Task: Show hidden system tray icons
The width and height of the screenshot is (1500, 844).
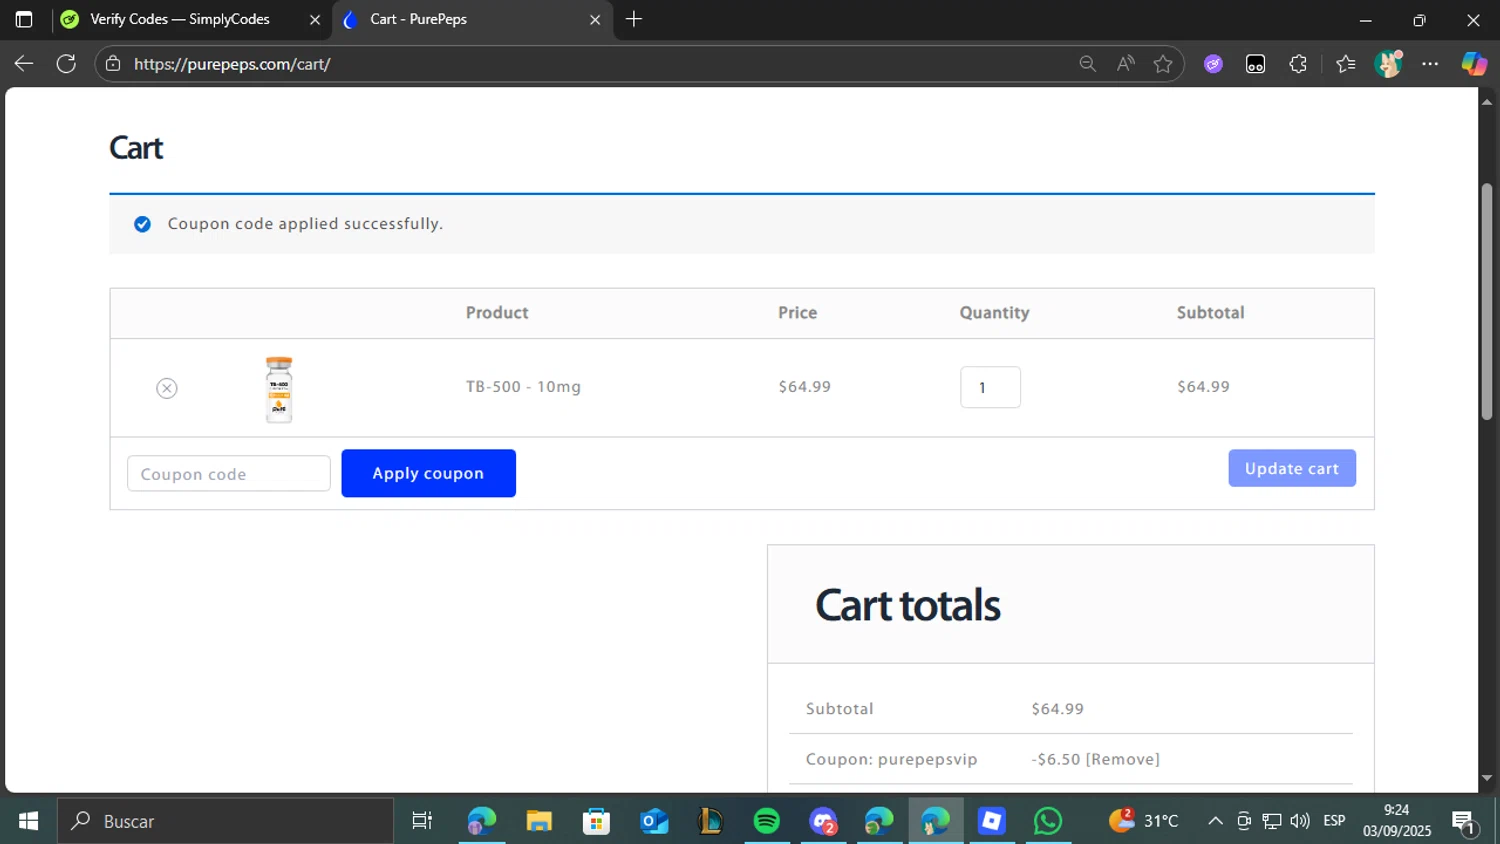Action: pyautogui.click(x=1215, y=821)
